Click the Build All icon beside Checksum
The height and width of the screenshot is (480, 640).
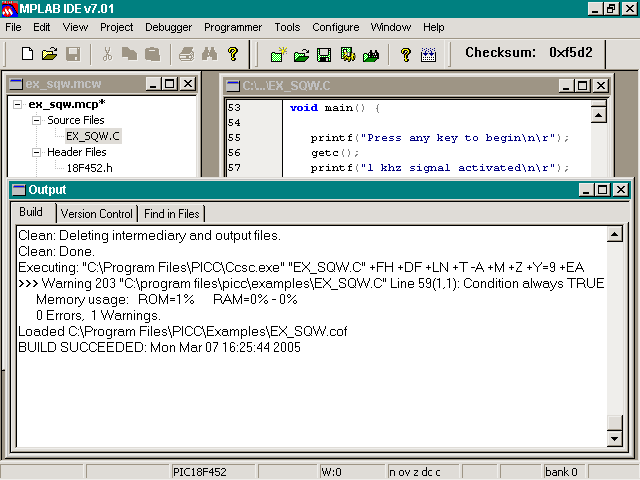click(428, 55)
